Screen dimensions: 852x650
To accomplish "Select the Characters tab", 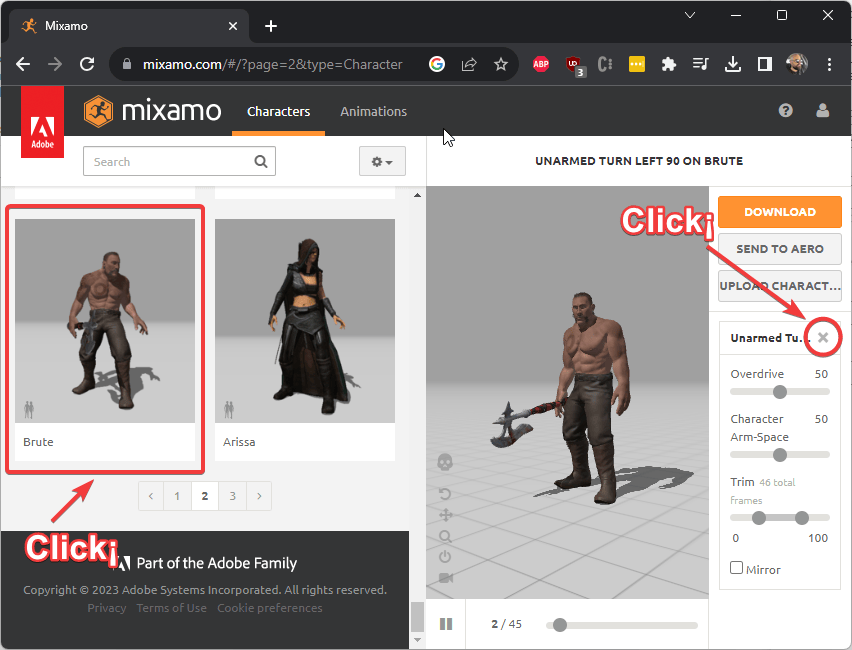I will (x=278, y=111).
